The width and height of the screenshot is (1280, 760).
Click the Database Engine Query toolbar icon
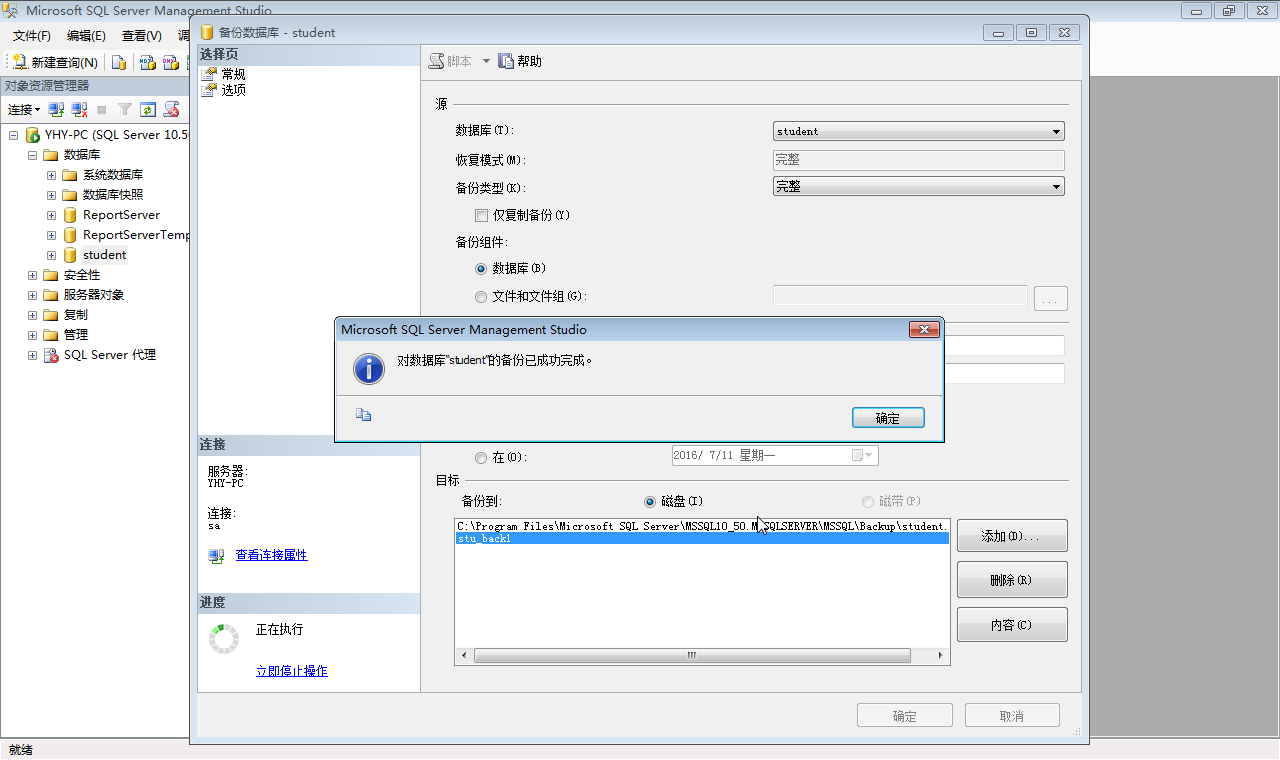coord(119,62)
